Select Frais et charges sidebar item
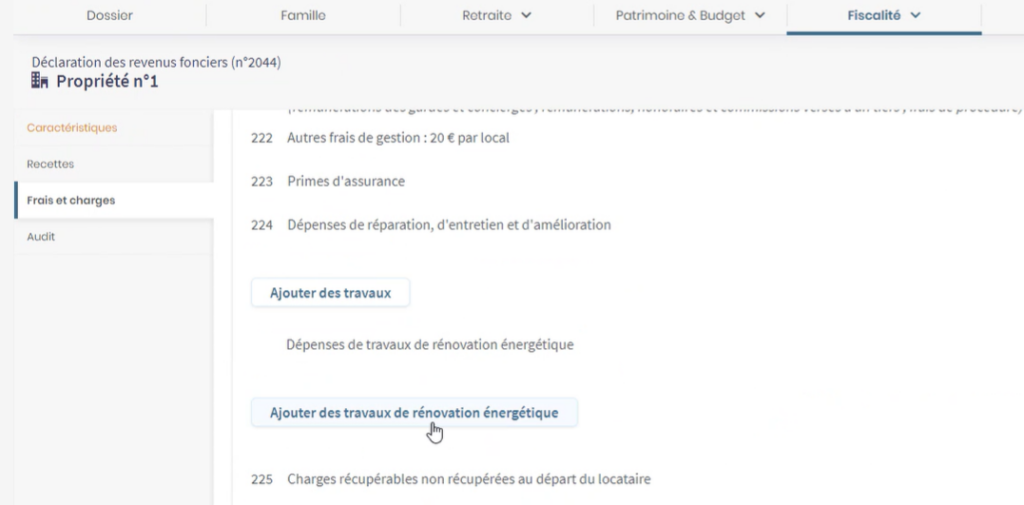This screenshot has height=505, width=1024. pyautogui.click(x=70, y=200)
